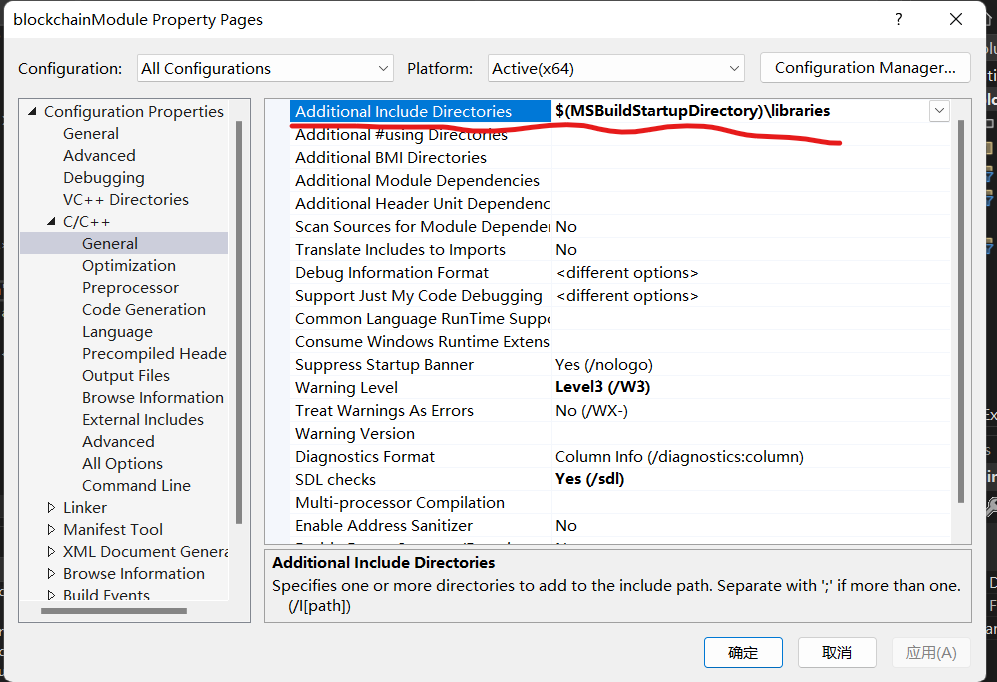The width and height of the screenshot is (997, 682).
Task: Select the Output Files page
Action: 126,376
